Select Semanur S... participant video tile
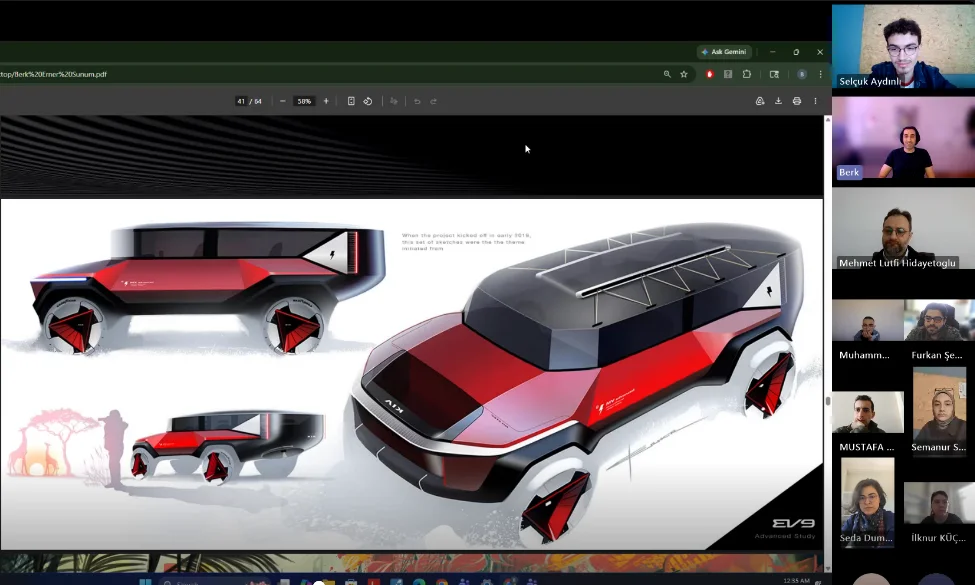This screenshot has height=585, width=975. point(939,410)
